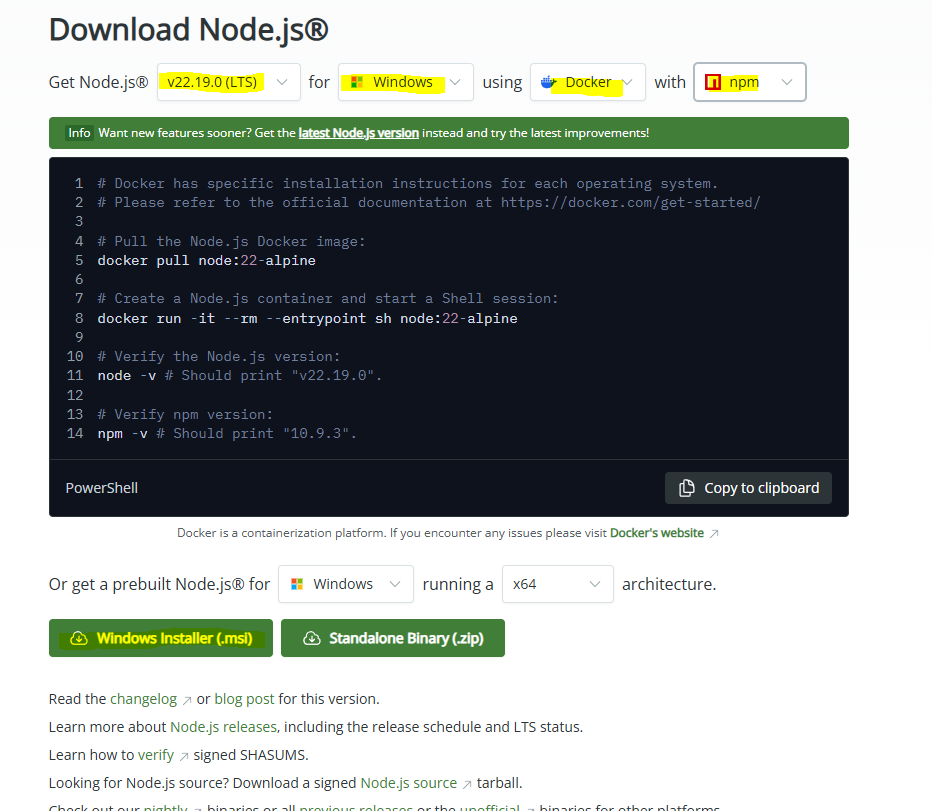Click the Info badge in green banner

(x=79, y=133)
